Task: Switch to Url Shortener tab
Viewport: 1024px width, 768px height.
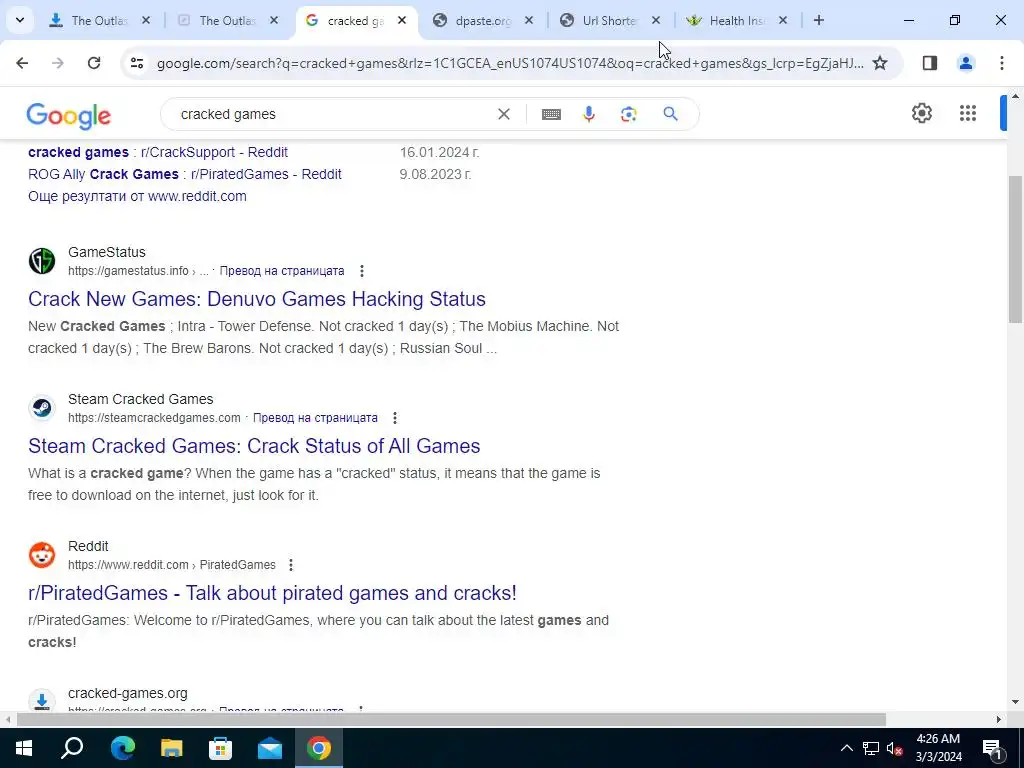Action: pos(611,20)
